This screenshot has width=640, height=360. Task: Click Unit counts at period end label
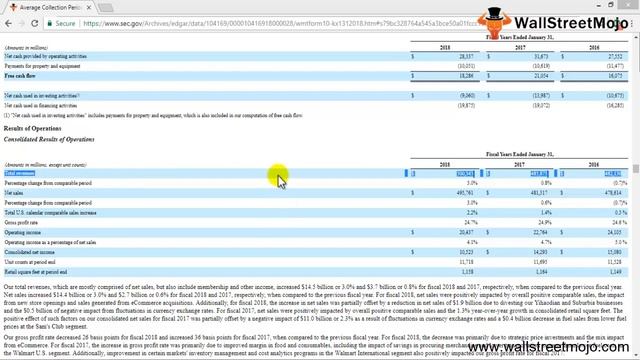(29, 262)
